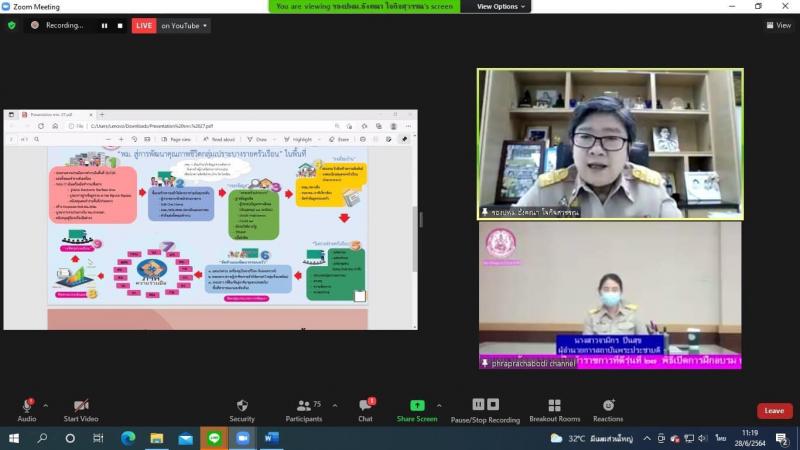Rotate the PDF page

point(134,139)
